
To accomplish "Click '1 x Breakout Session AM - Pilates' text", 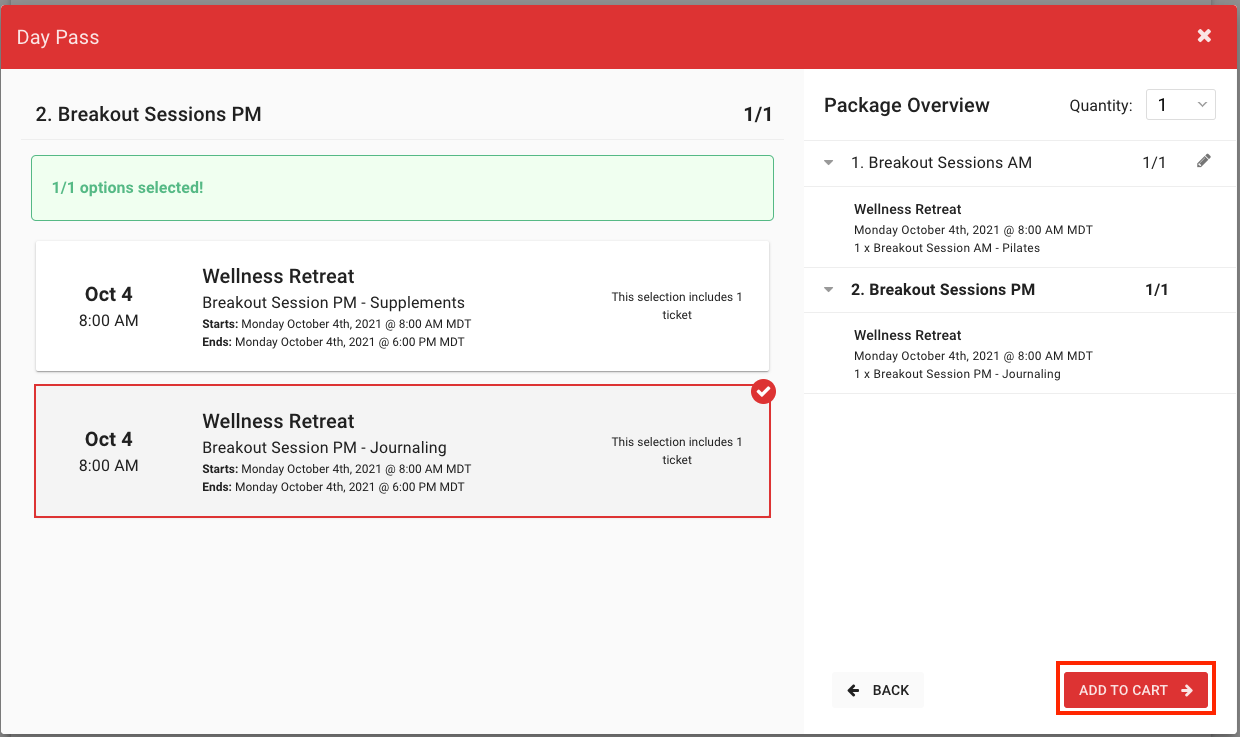I will tap(947, 248).
